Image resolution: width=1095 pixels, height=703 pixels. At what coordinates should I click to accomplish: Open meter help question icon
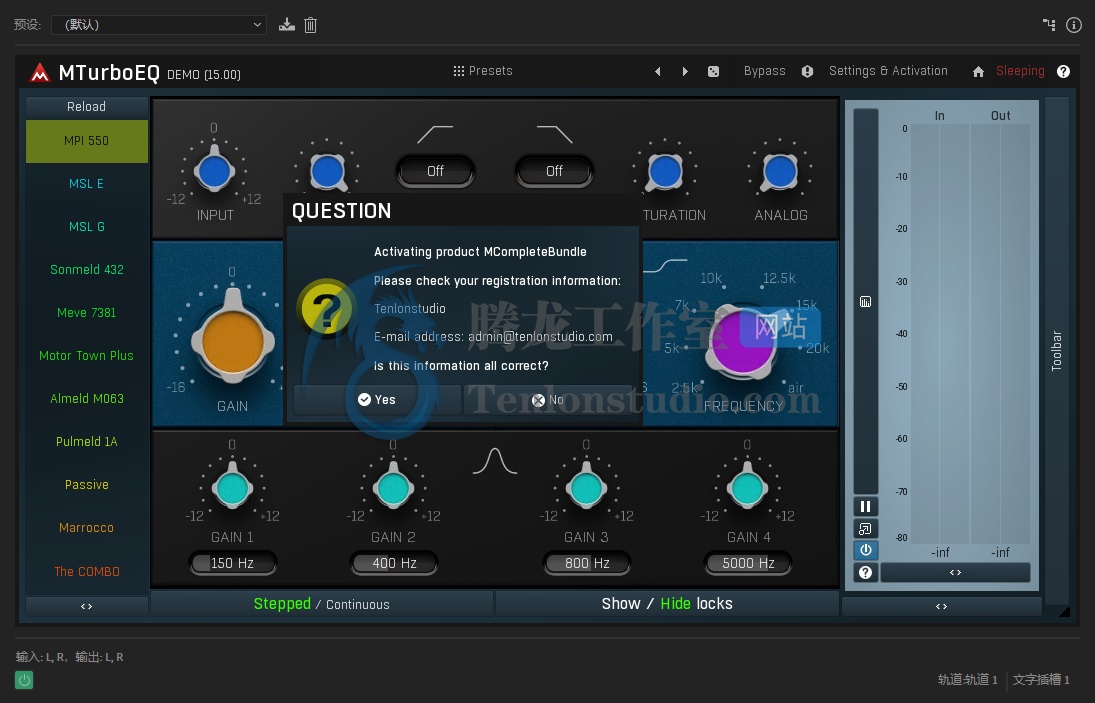865,572
